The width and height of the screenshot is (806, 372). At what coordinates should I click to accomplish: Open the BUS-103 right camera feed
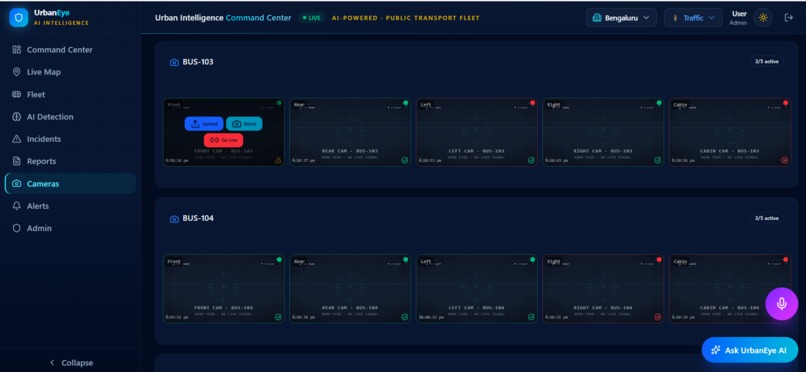pos(603,132)
